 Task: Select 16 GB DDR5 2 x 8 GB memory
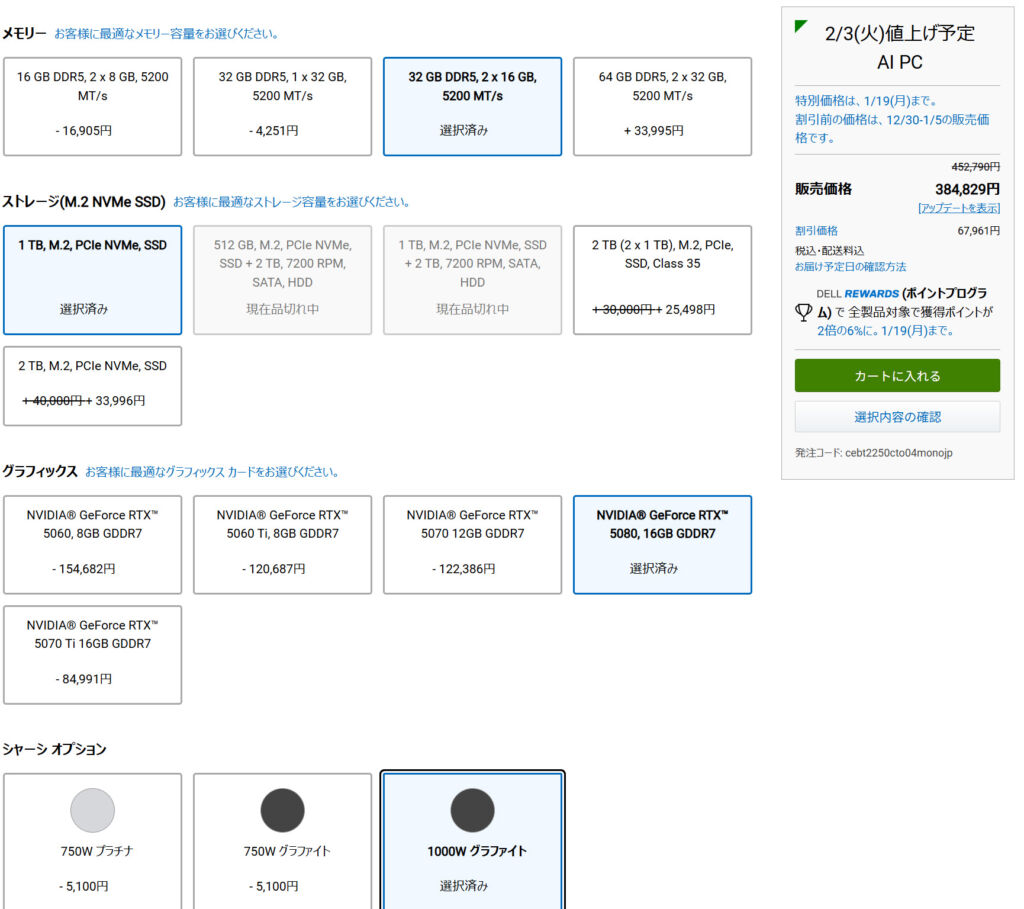point(92,106)
